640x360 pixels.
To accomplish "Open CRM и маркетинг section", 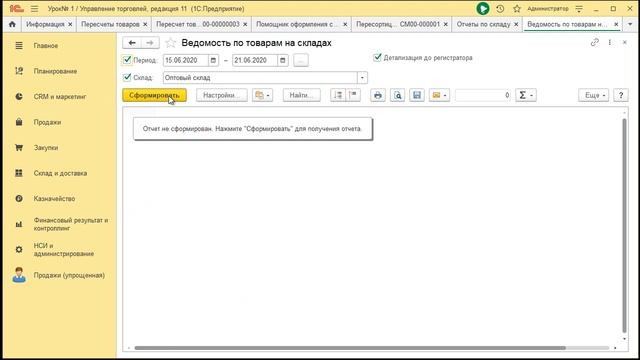I will coord(60,97).
